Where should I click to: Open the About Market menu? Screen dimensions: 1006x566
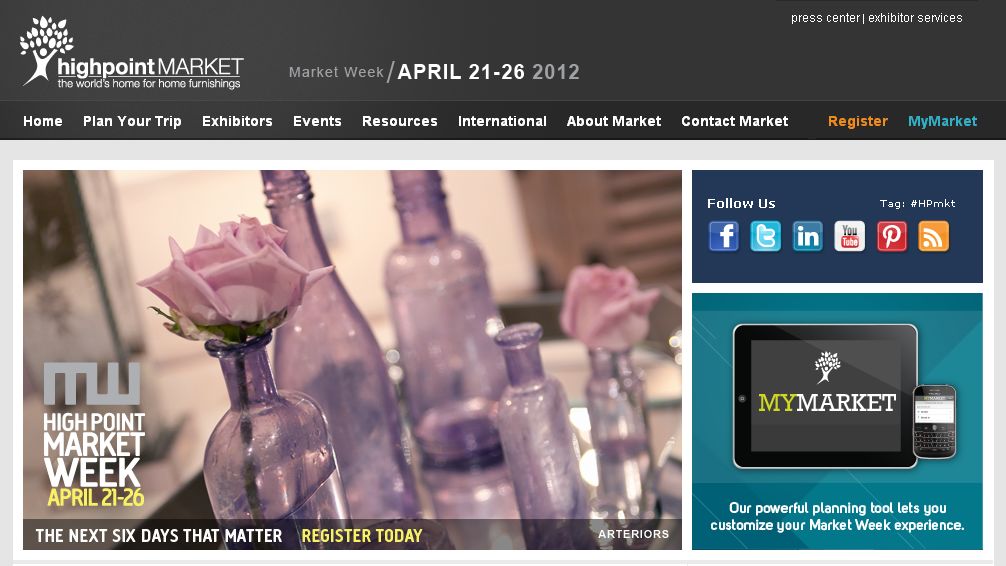click(614, 121)
